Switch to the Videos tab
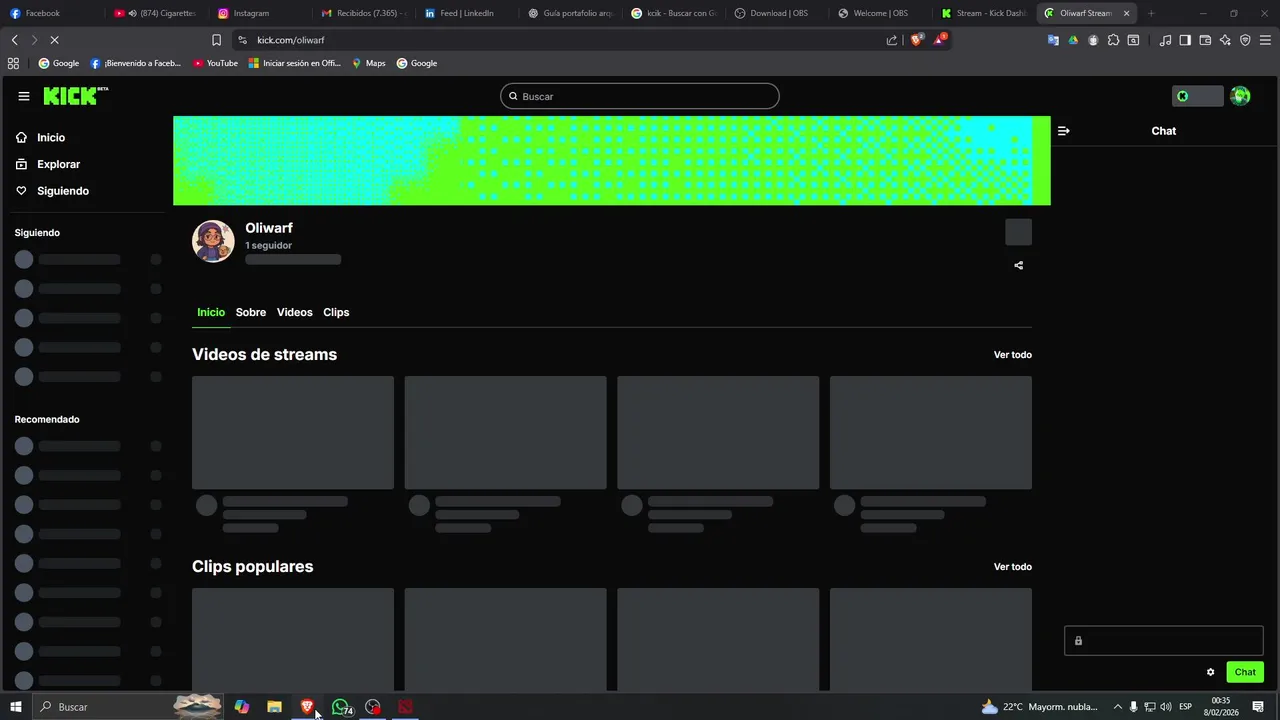The width and height of the screenshot is (1280, 720). tap(295, 312)
